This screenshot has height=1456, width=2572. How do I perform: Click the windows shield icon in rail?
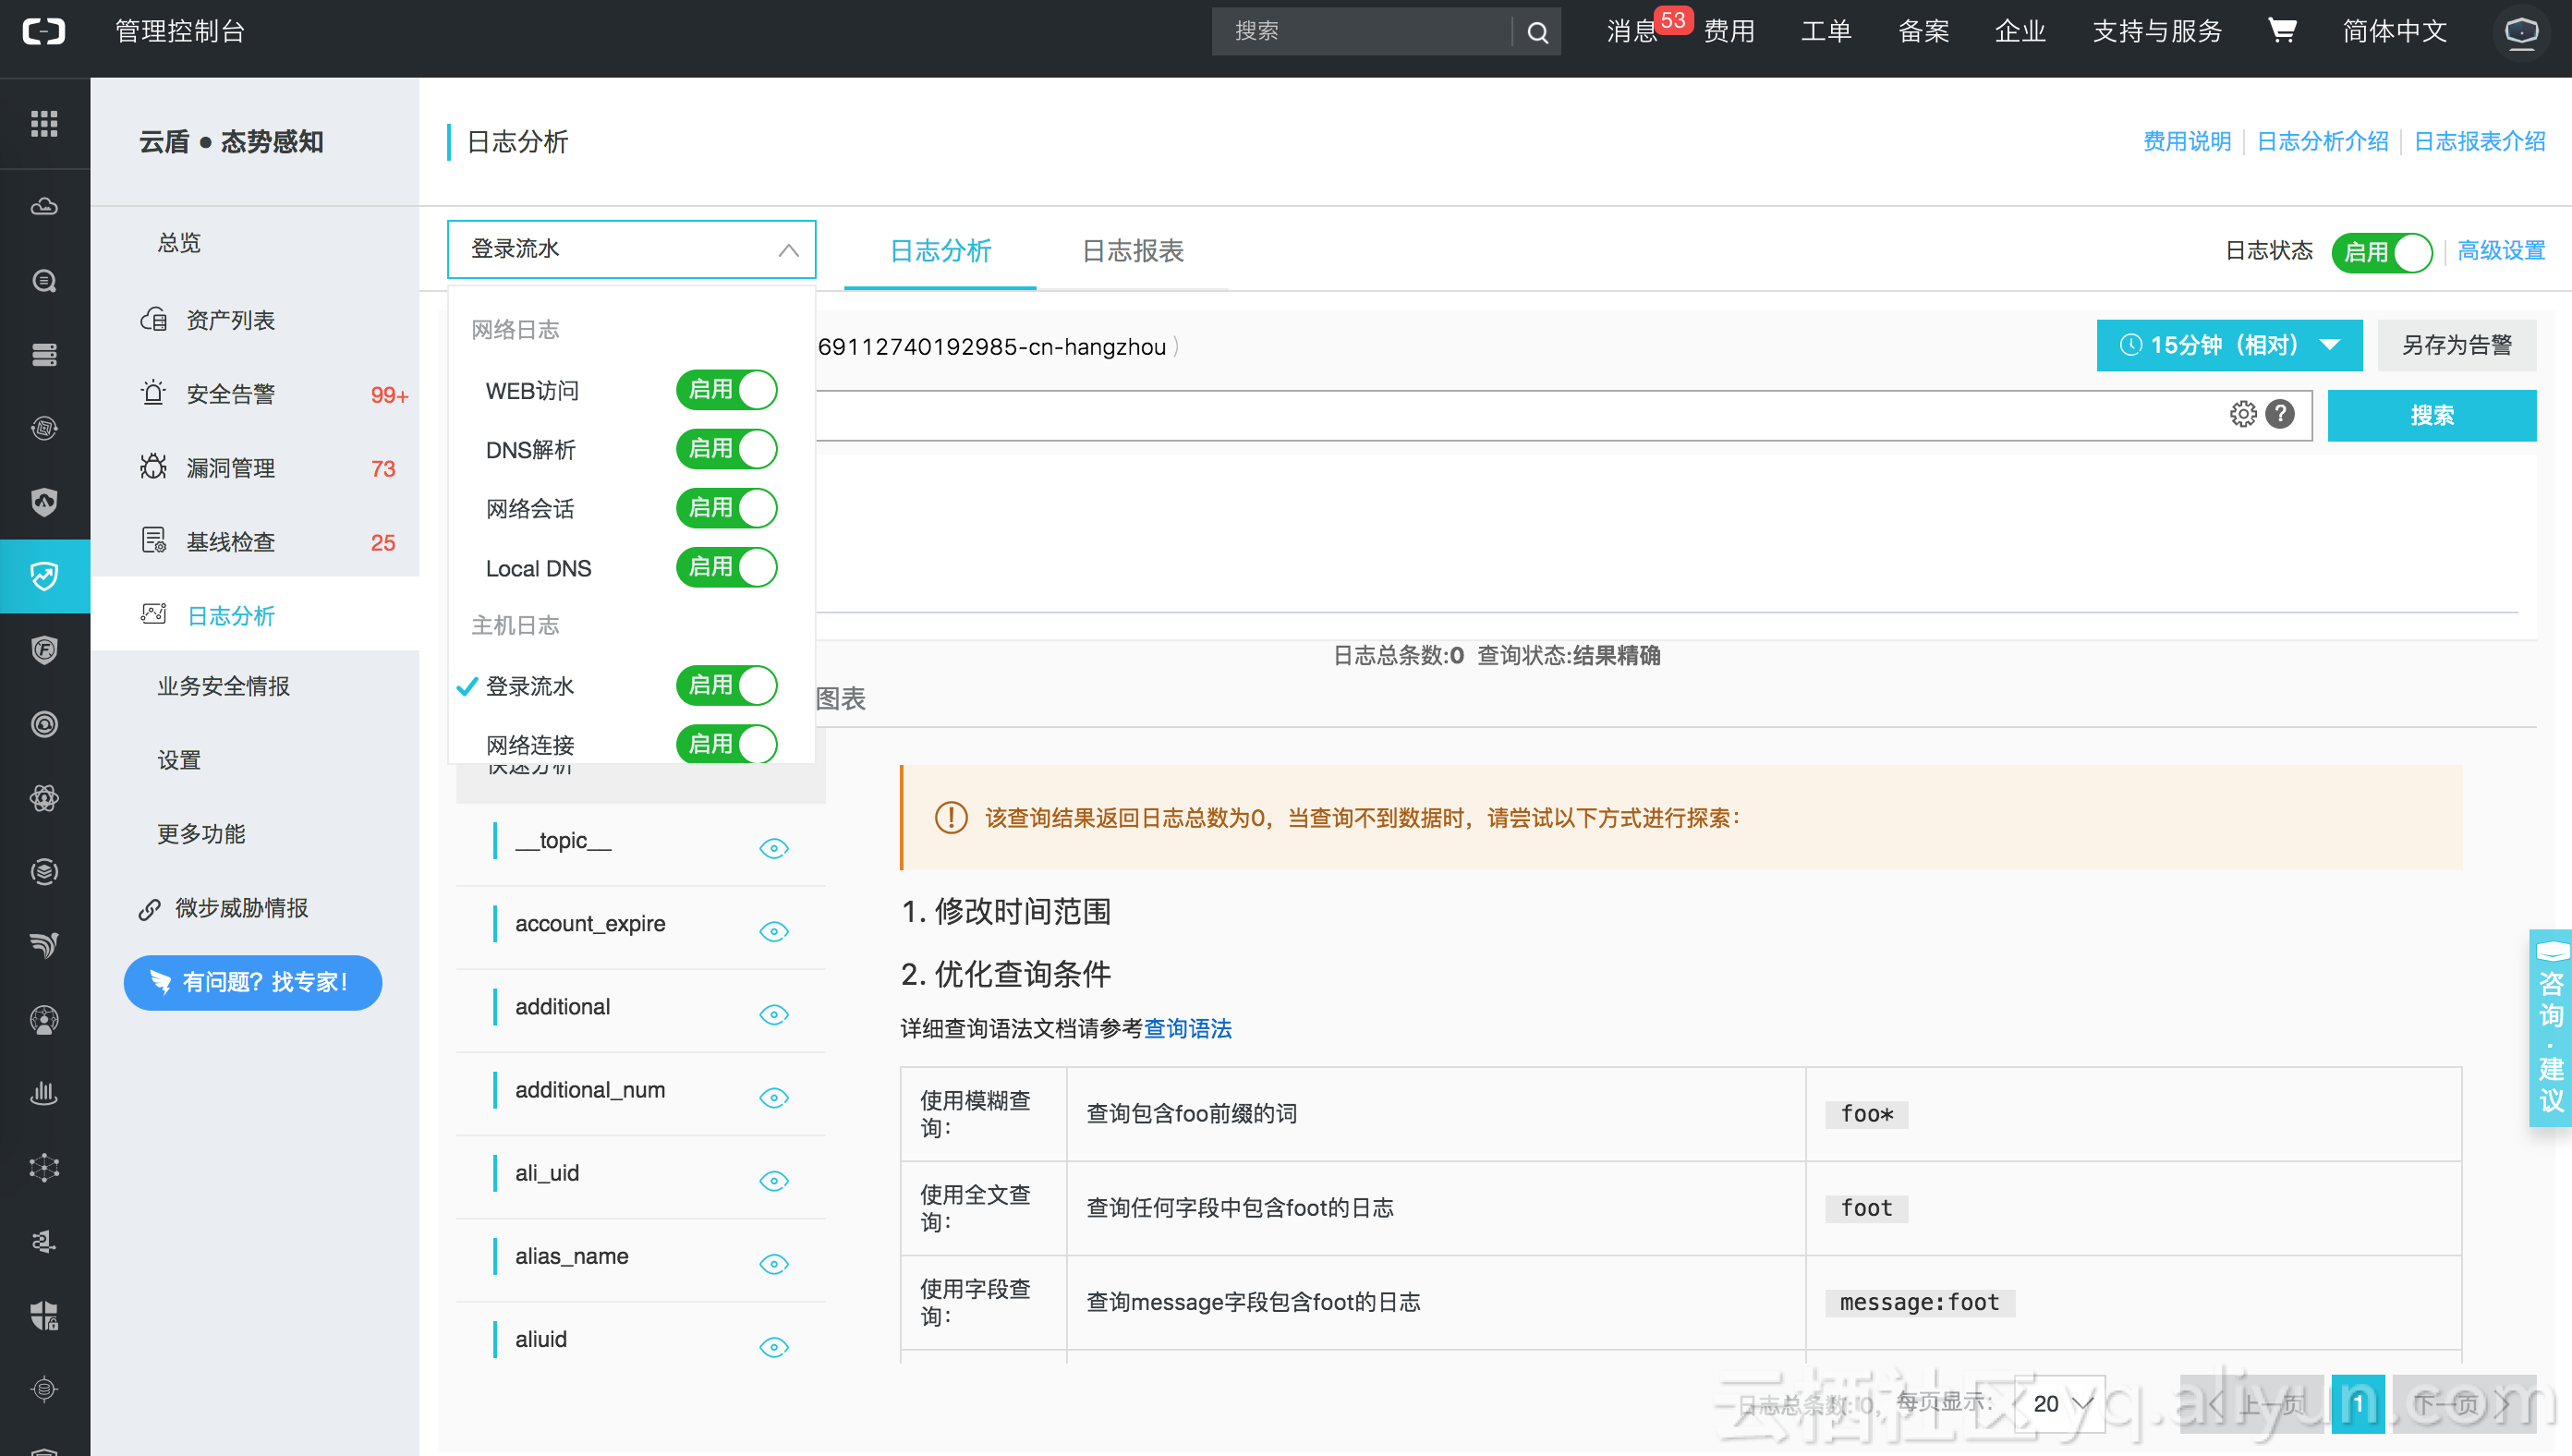coord(44,1315)
